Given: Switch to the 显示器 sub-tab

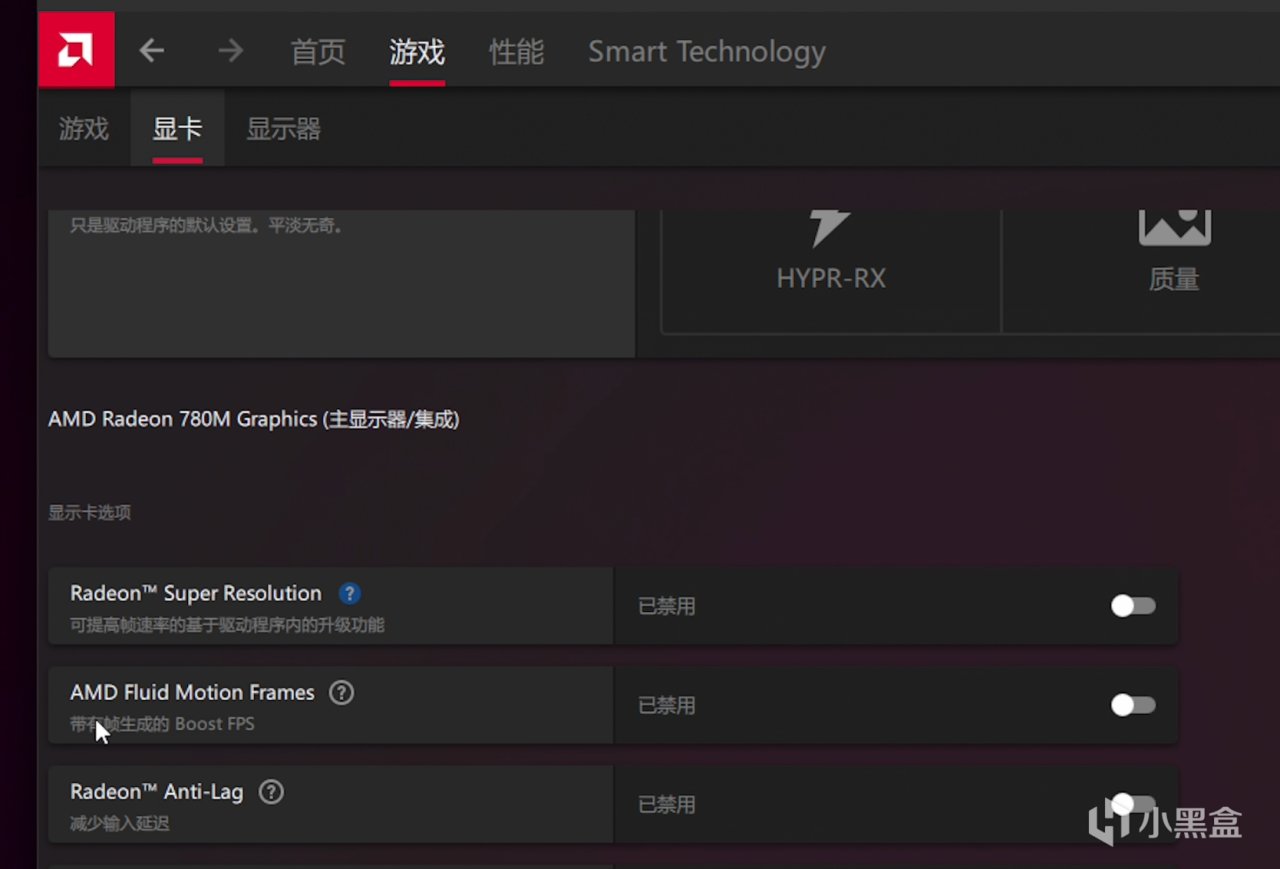Looking at the screenshot, I should (283, 129).
